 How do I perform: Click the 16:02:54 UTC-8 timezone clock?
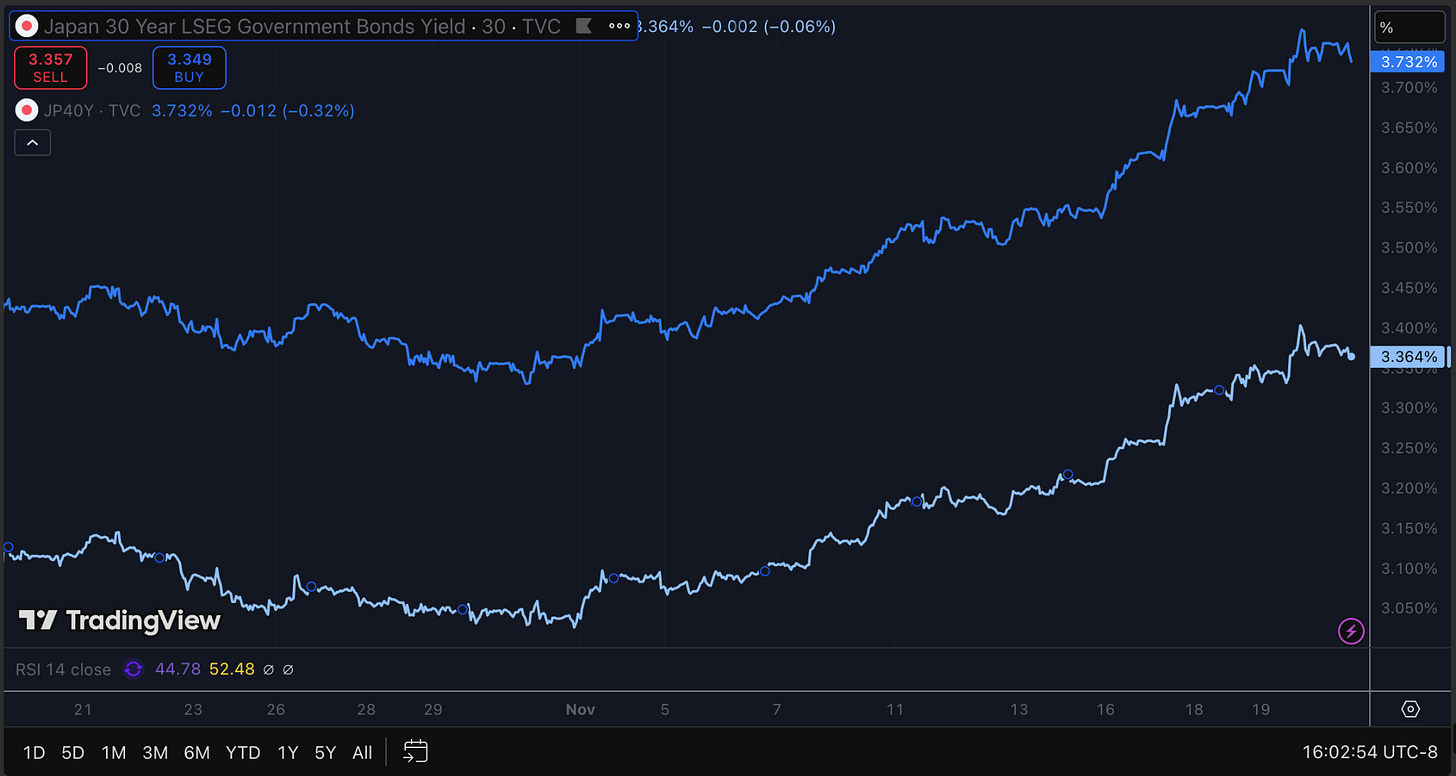coord(1368,752)
